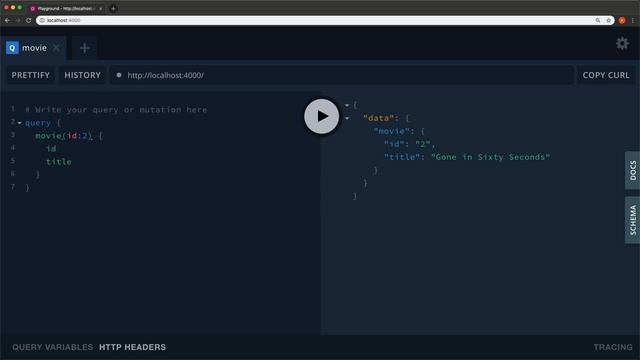This screenshot has width=640, height=360.
Task: Run the query with the play button
Action: (x=322, y=116)
